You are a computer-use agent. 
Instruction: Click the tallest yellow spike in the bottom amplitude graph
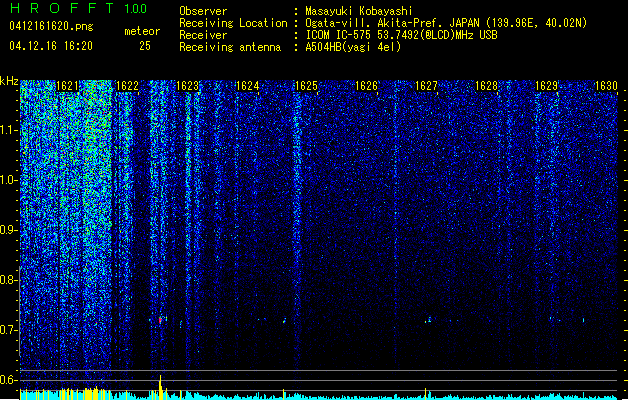(160, 387)
